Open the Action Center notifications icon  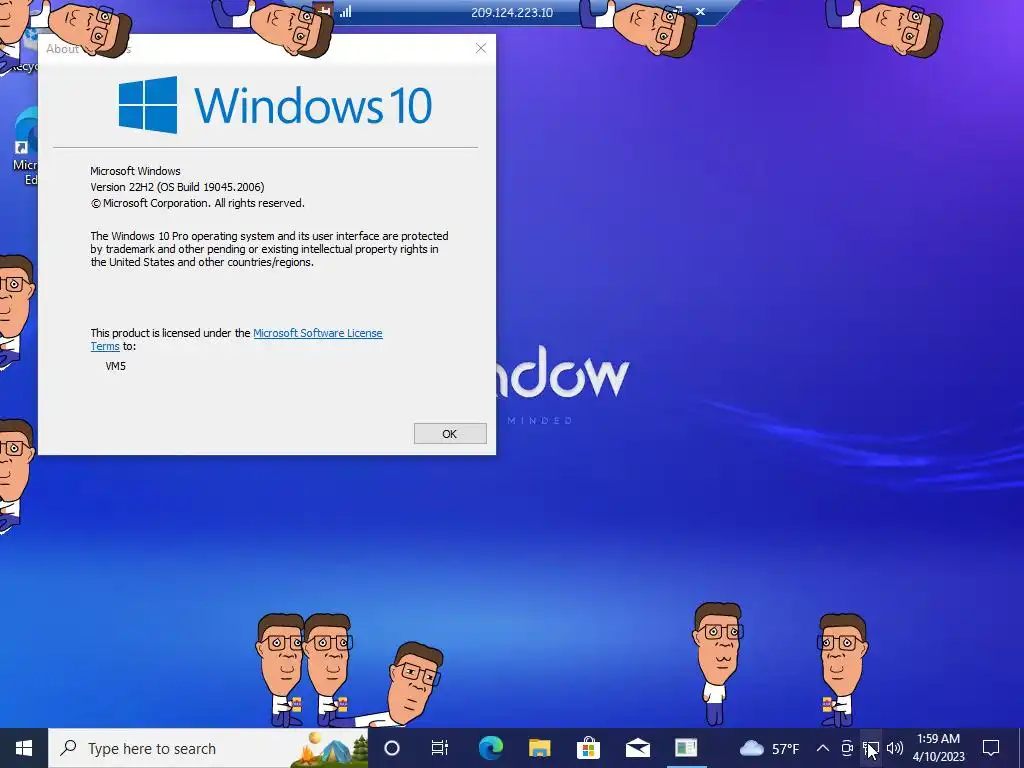991,748
